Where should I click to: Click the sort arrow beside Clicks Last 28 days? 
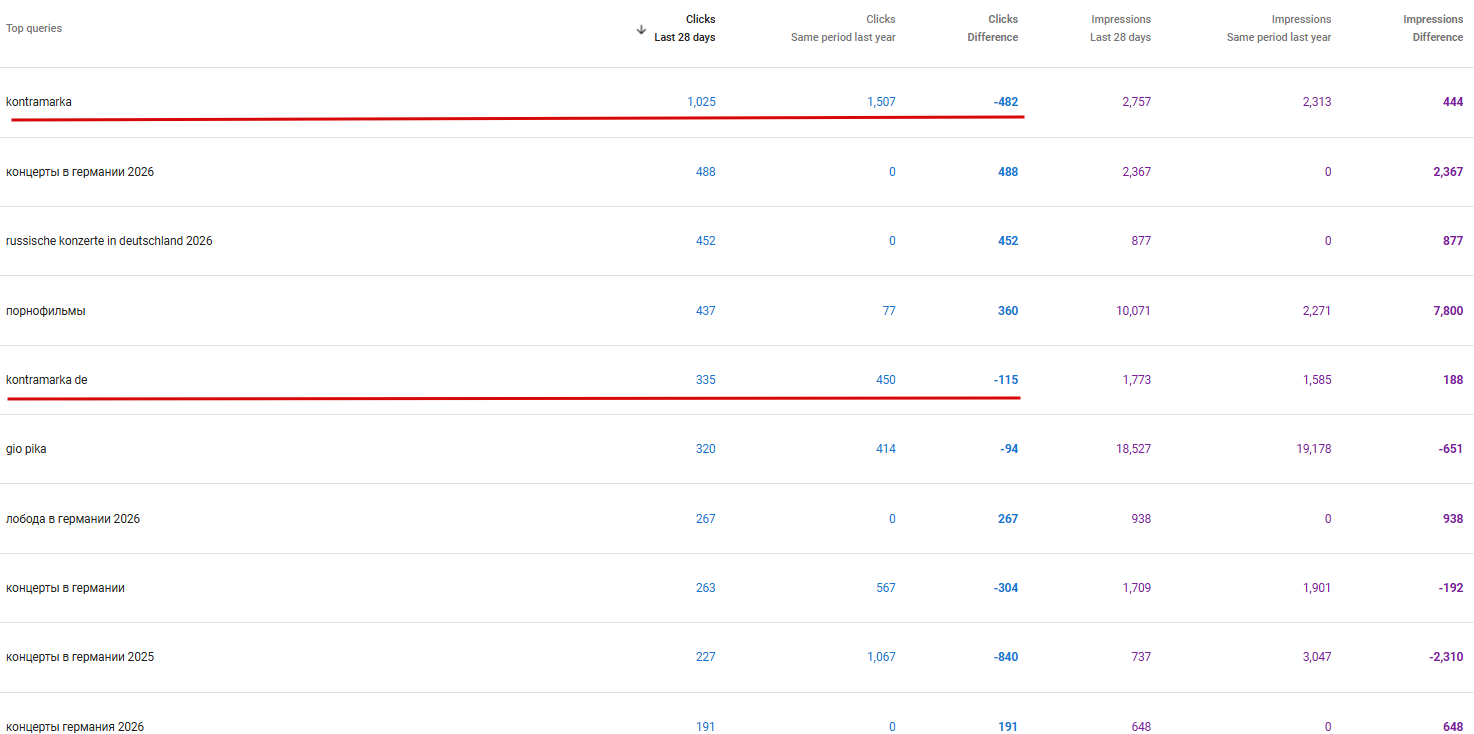[641, 29]
